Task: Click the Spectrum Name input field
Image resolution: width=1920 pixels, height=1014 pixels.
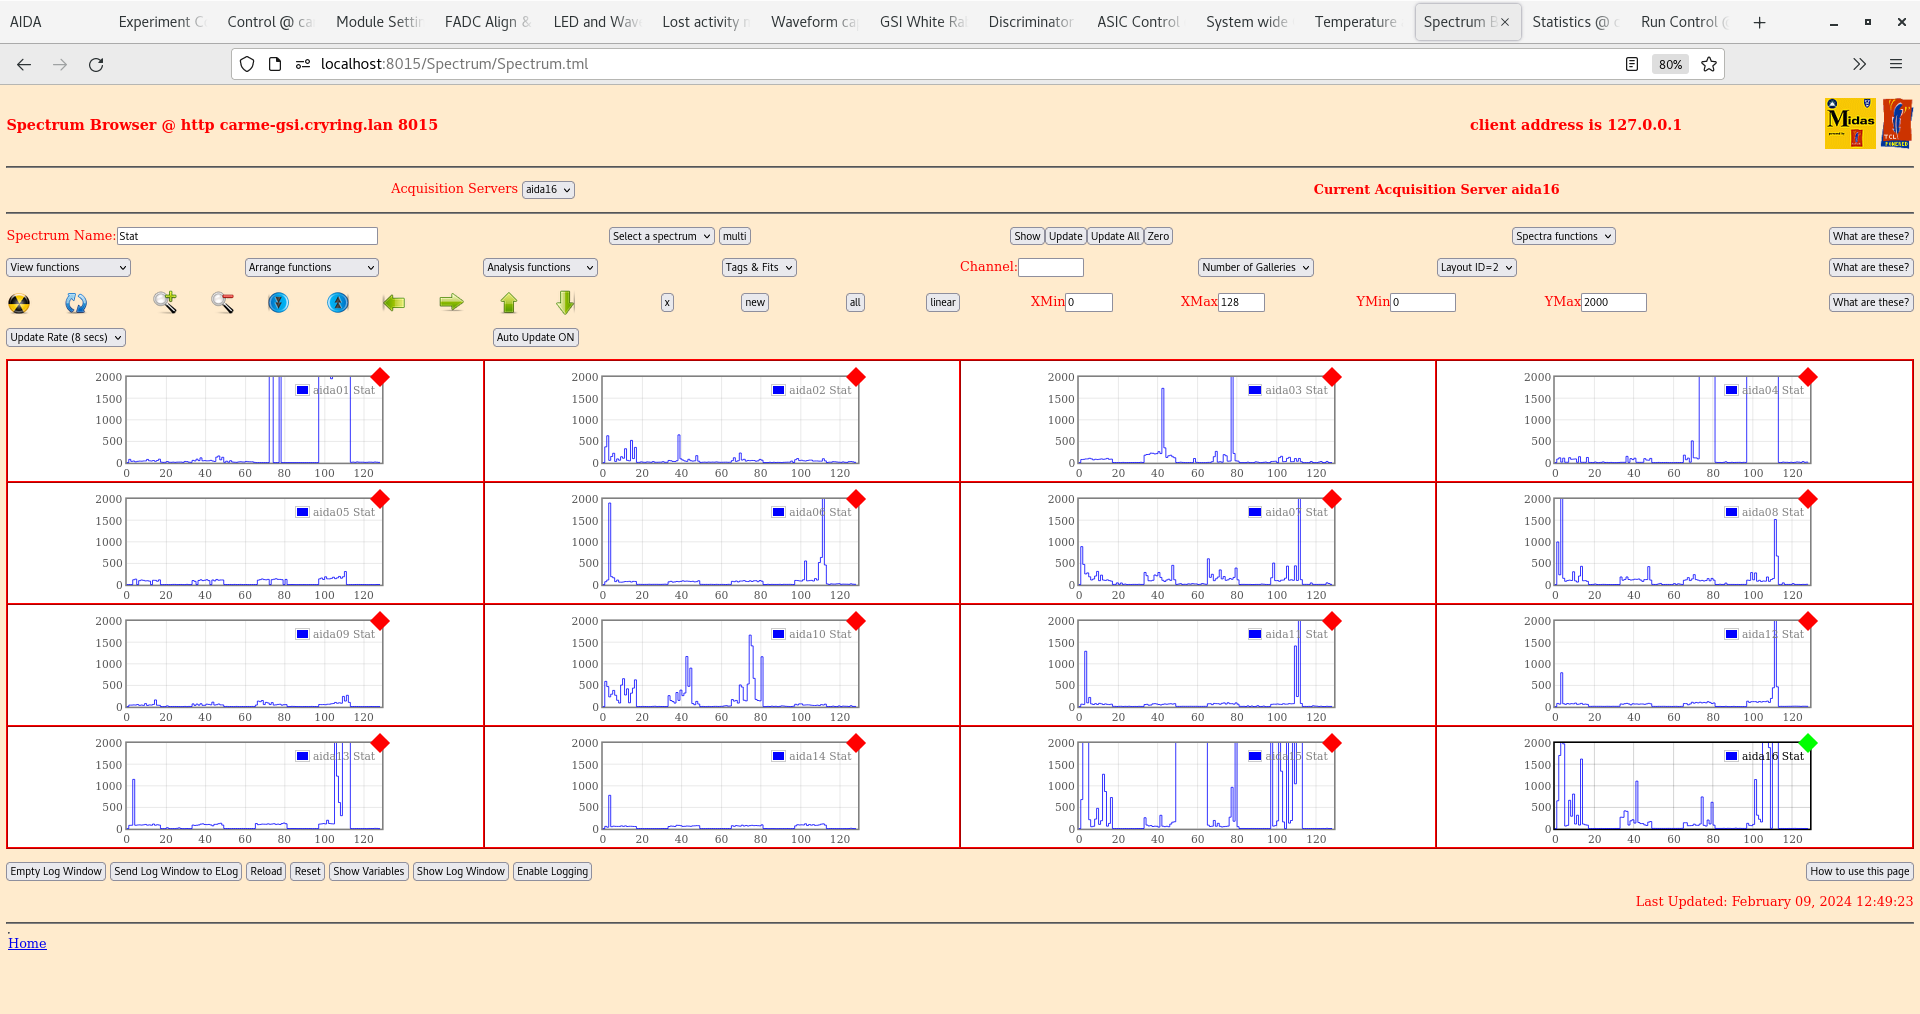Action: [x=247, y=236]
